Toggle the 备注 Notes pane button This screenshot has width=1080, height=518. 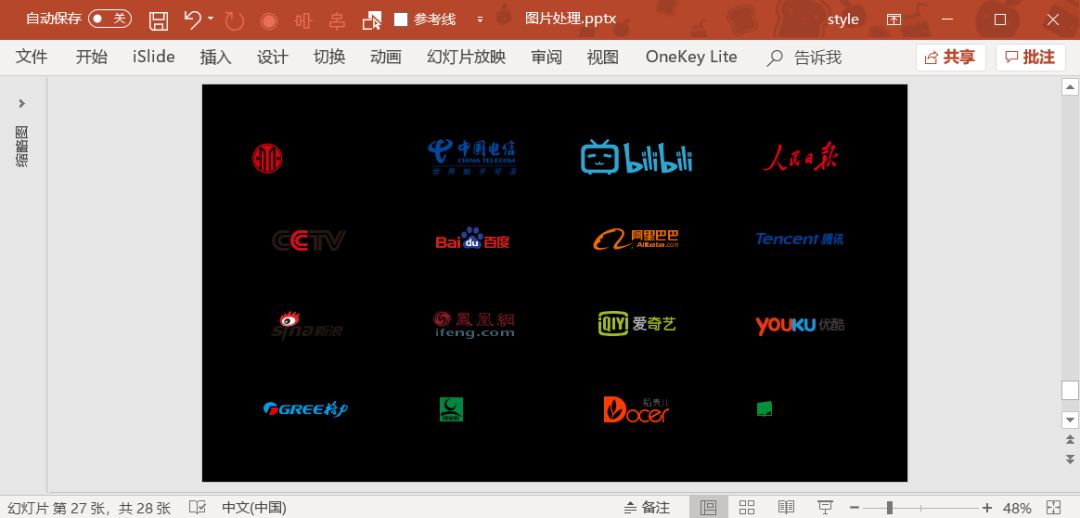point(647,508)
